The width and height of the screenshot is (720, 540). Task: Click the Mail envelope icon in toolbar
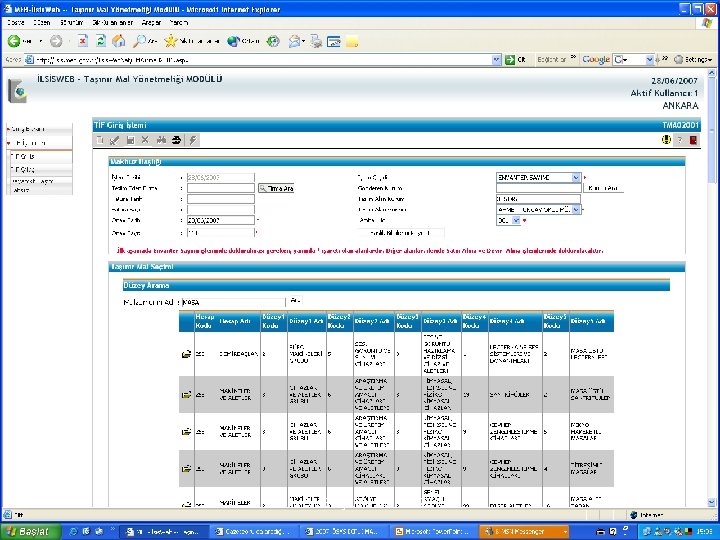coord(294,41)
